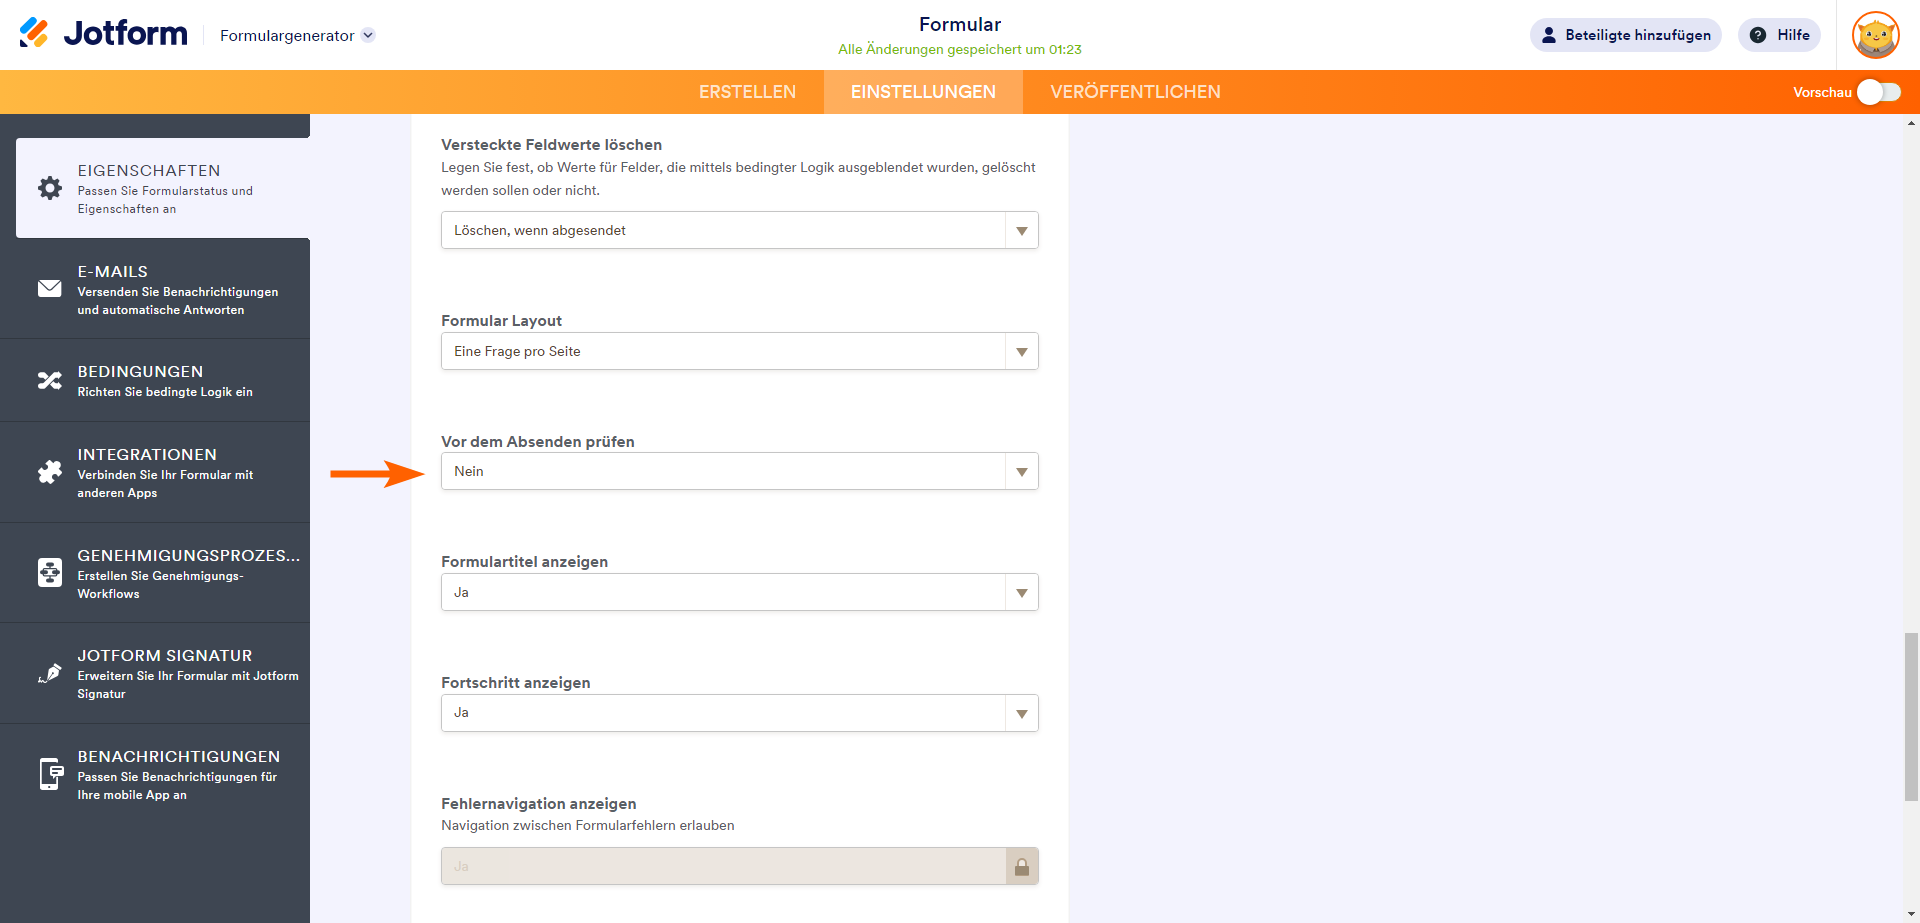Switch to the ERSTELLEN tab
The height and width of the screenshot is (923, 1920).
point(747,92)
